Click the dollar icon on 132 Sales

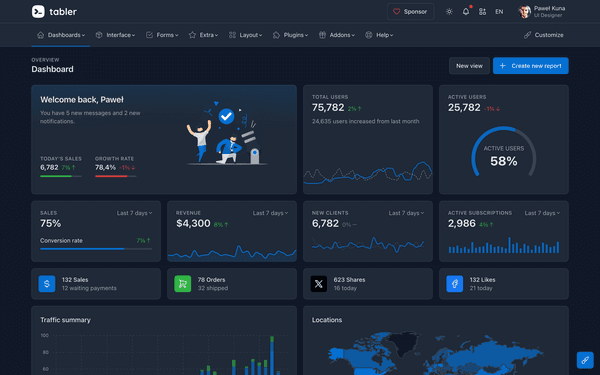click(x=47, y=284)
